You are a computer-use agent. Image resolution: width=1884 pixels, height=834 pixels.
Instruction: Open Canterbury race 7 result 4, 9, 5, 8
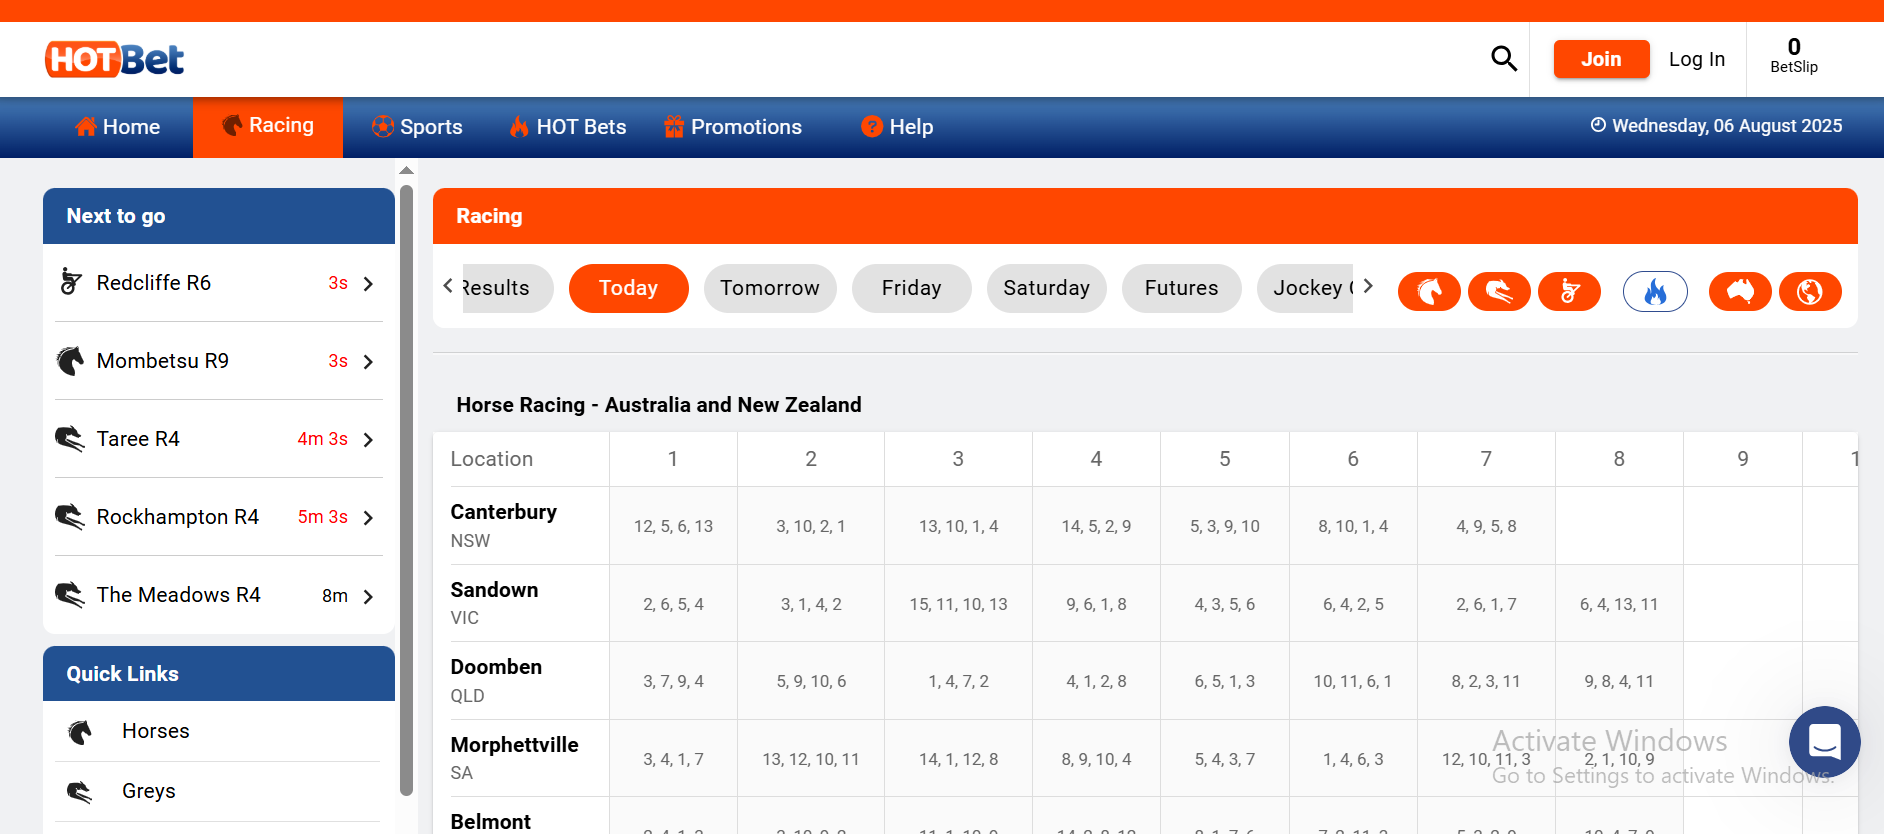1486,526
